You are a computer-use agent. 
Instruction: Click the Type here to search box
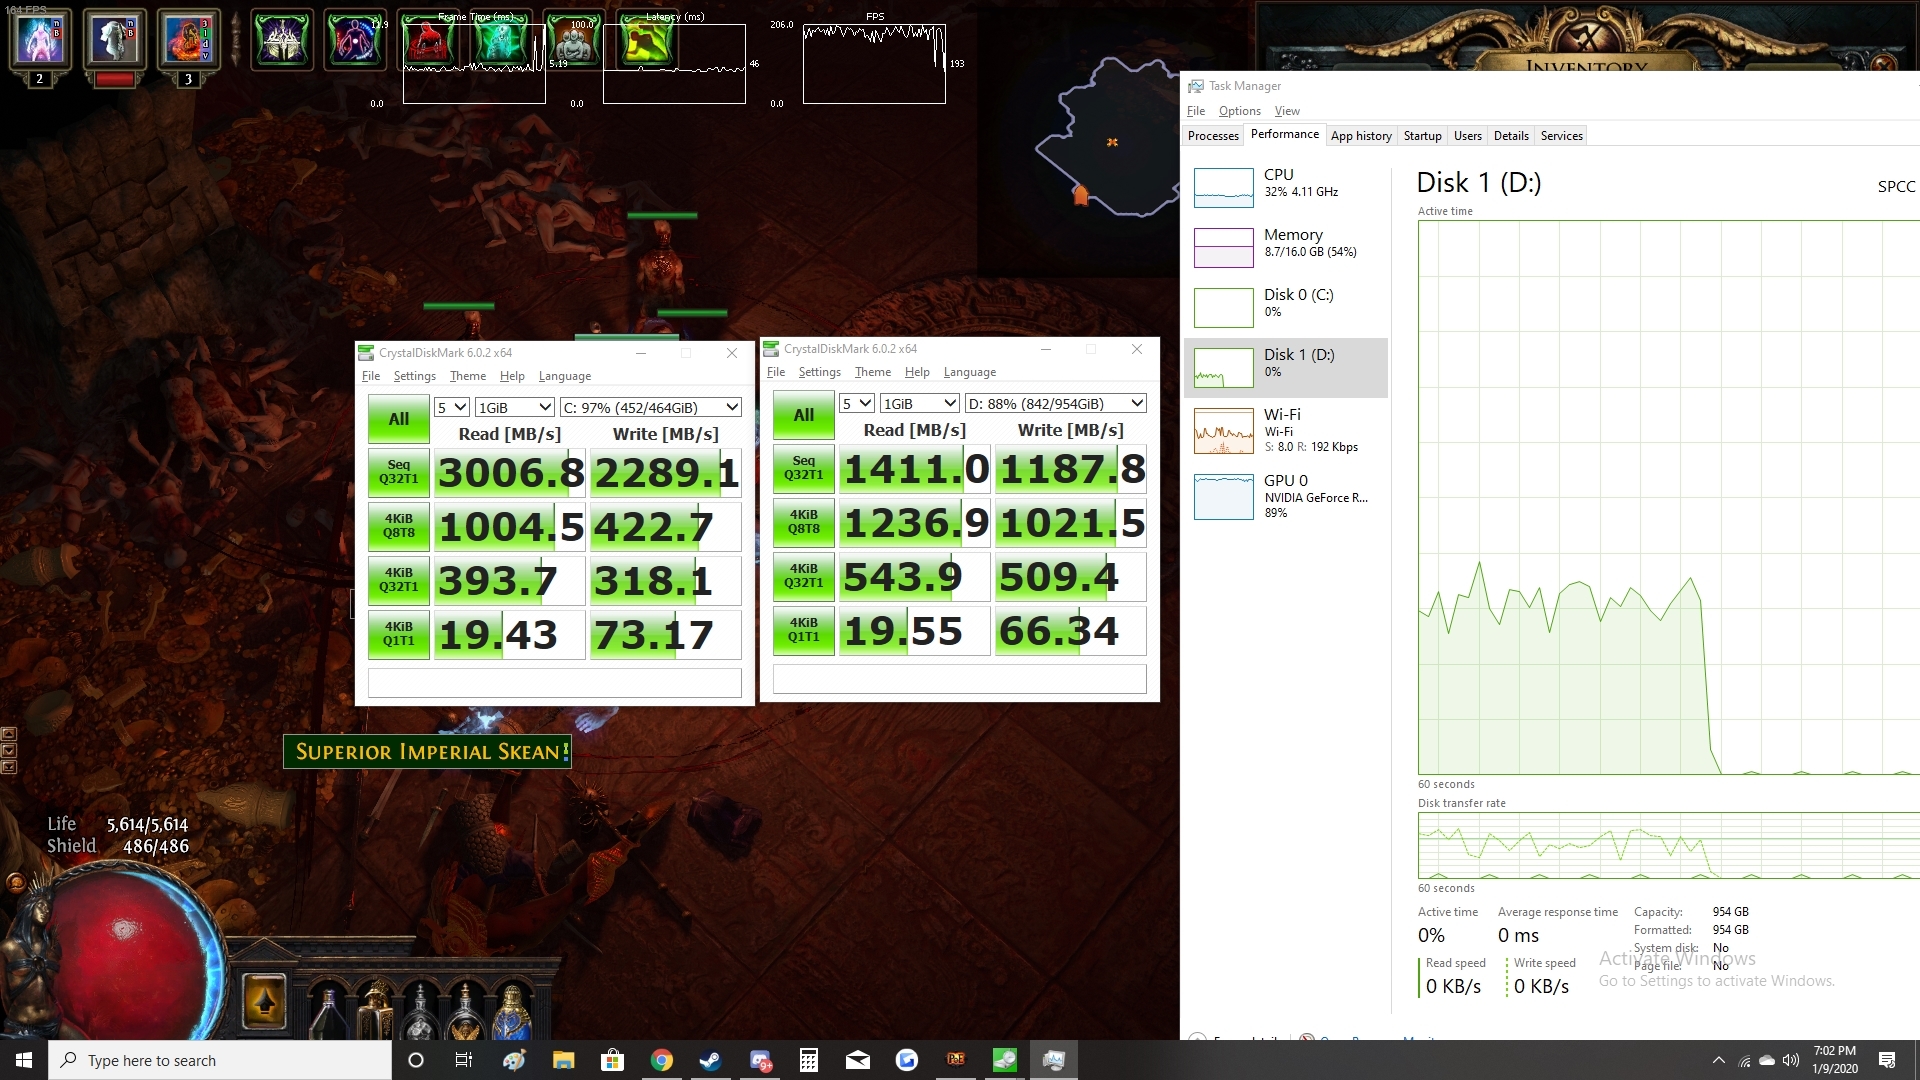pos(220,1060)
